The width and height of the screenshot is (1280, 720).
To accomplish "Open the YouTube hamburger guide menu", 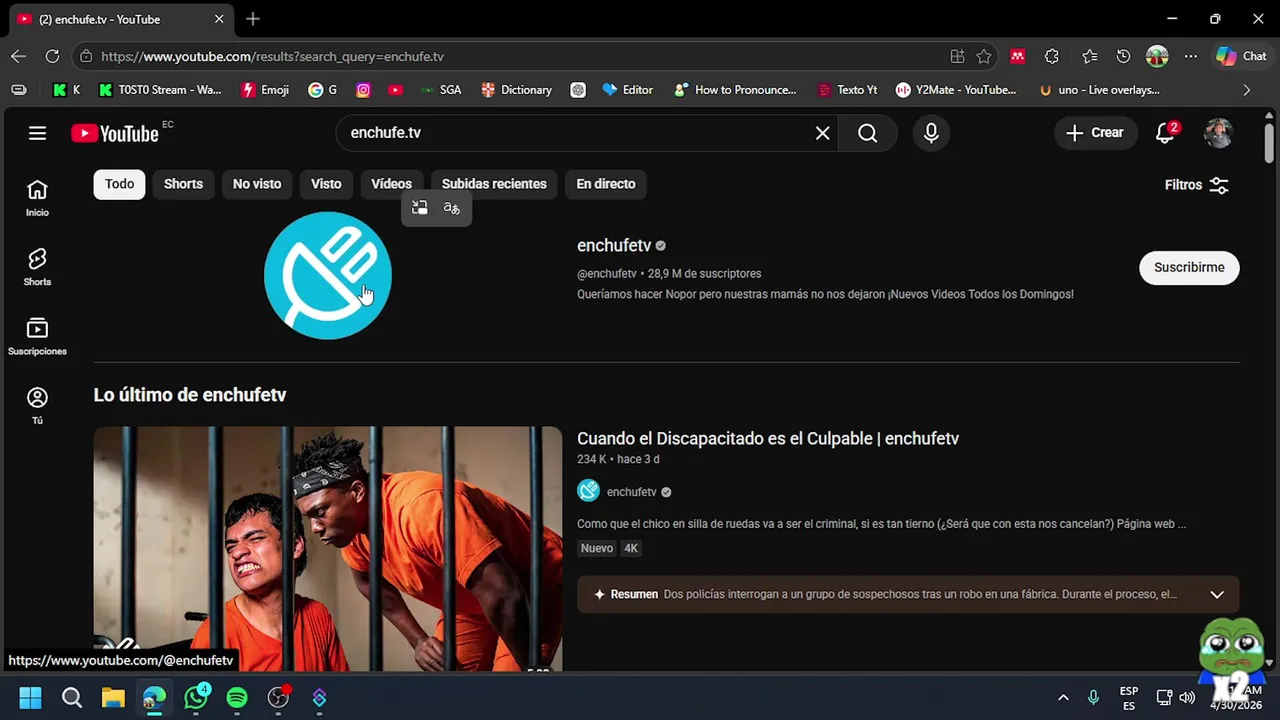I will [x=37, y=133].
